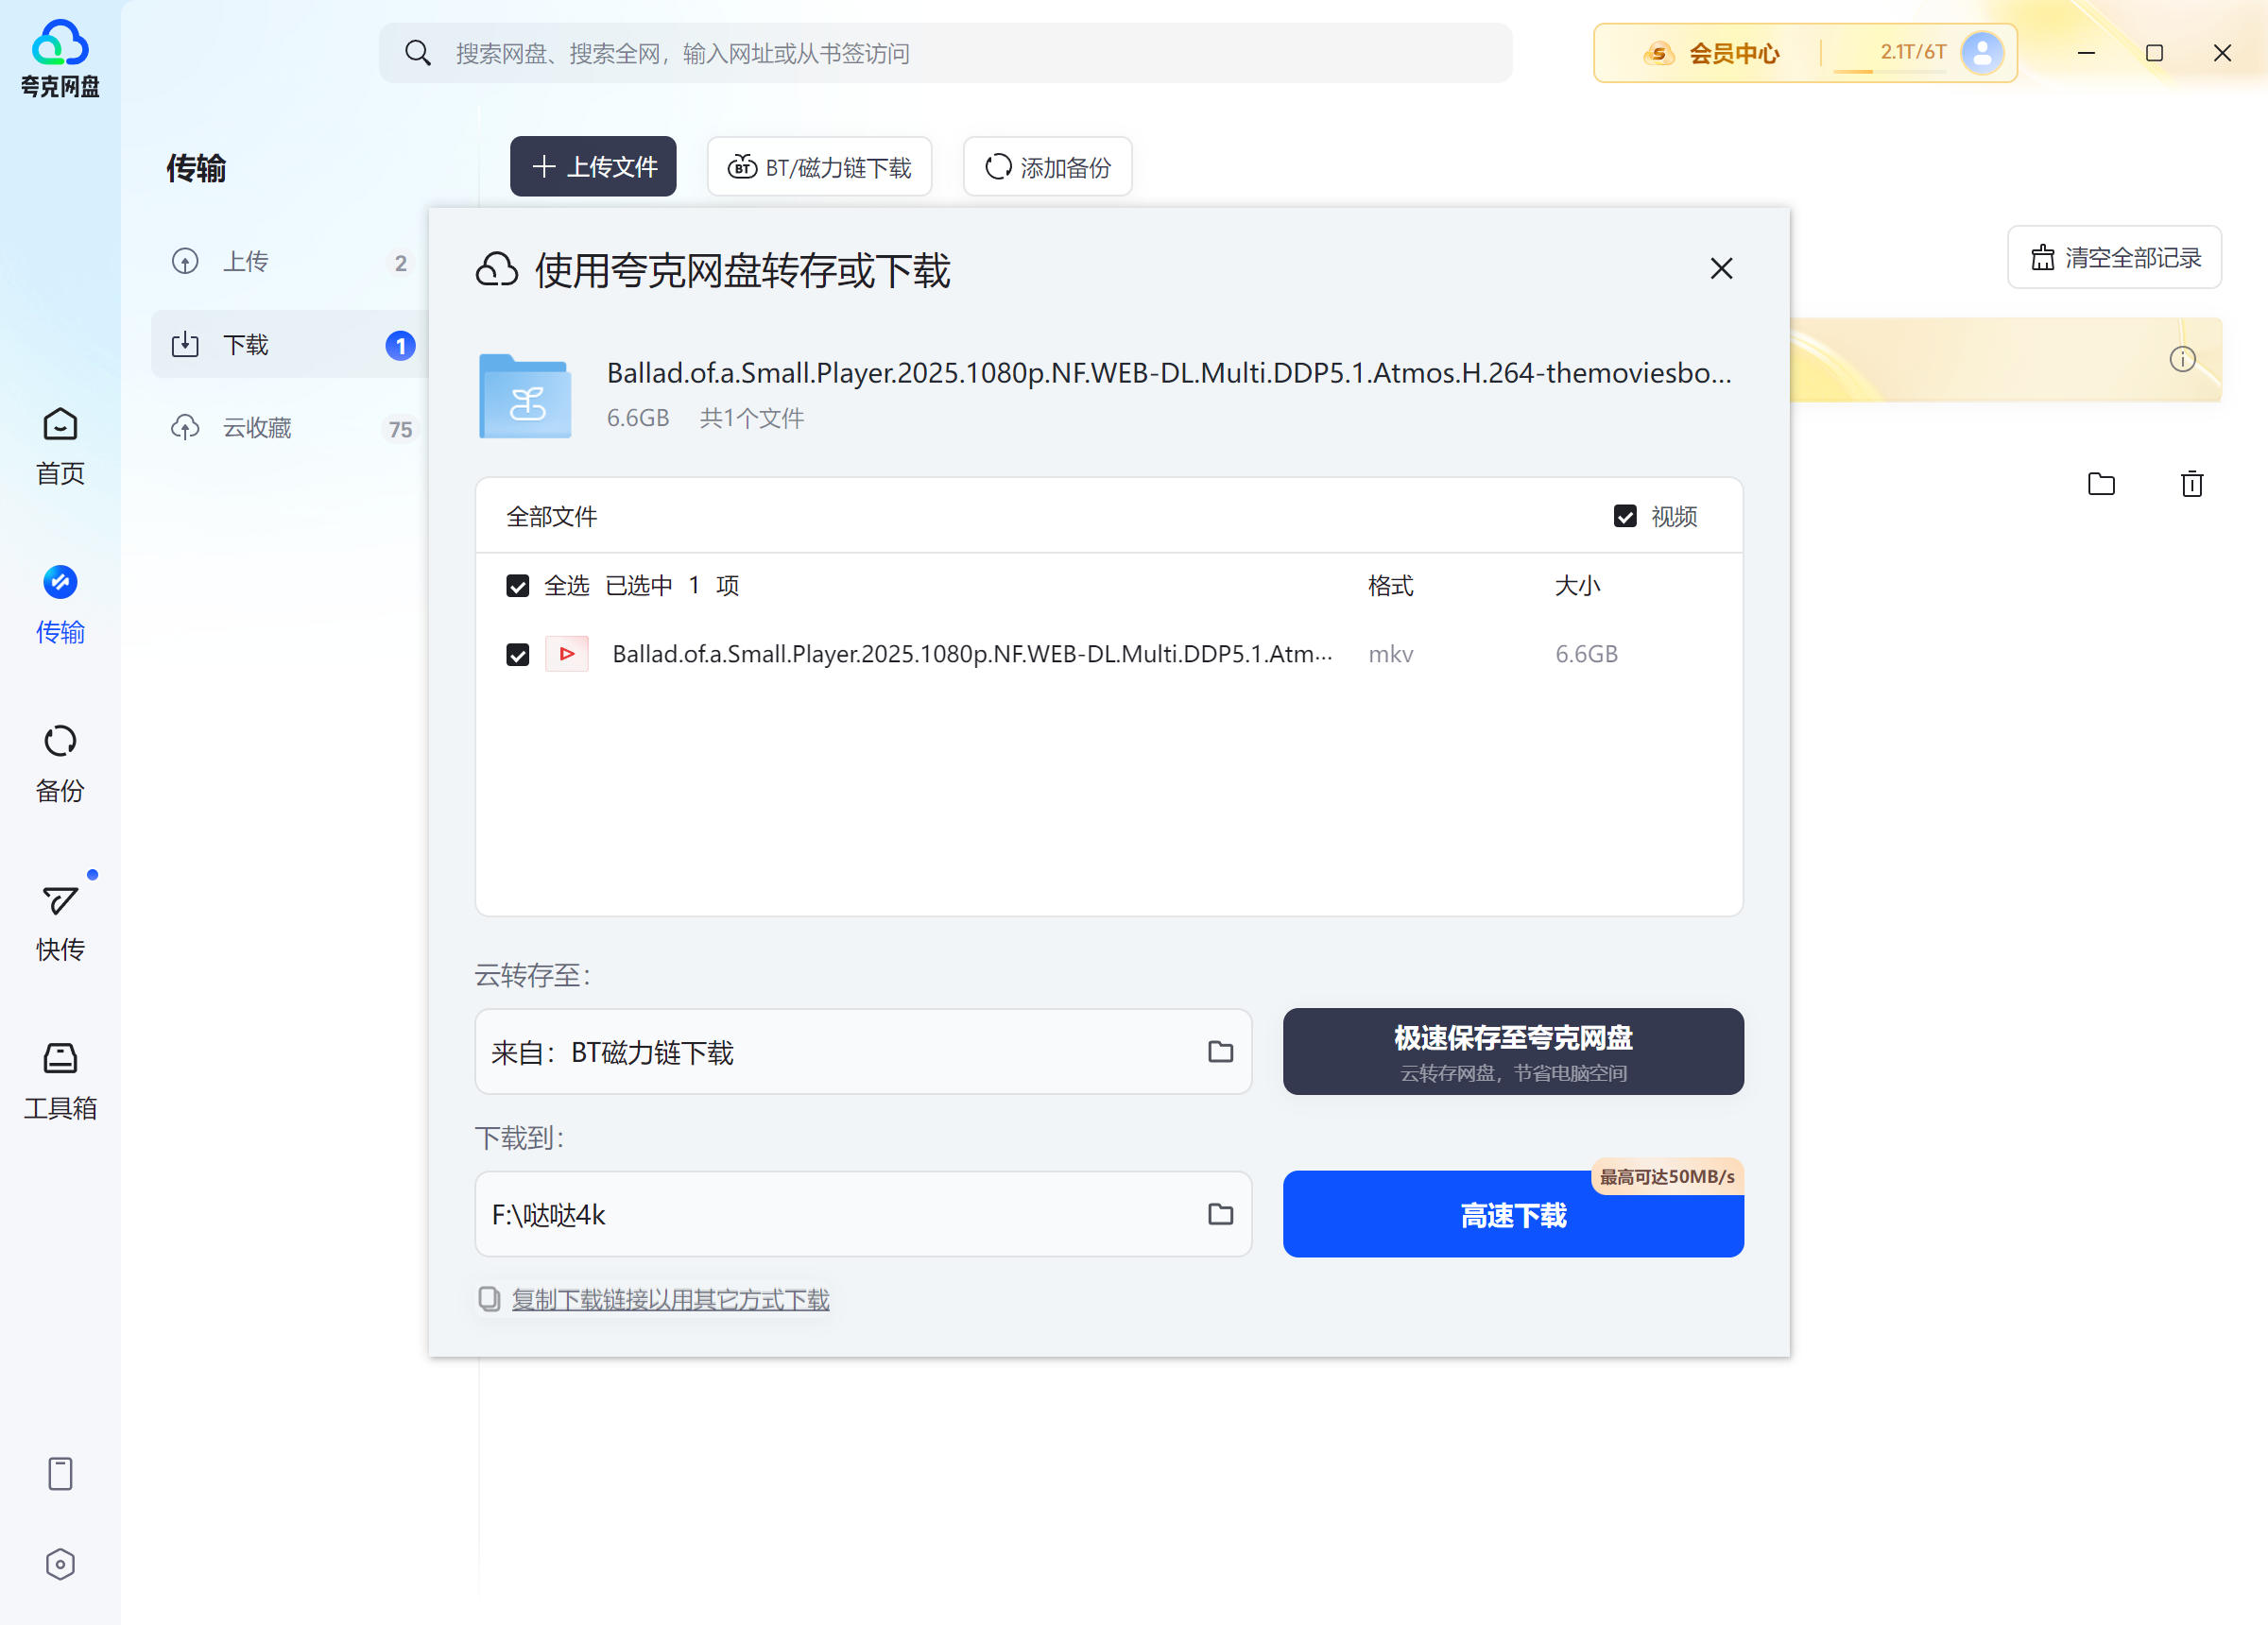The image size is (2268, 1625).
Task: Toggle the 全选 select-all checkbox
Action: click(517, 585)
